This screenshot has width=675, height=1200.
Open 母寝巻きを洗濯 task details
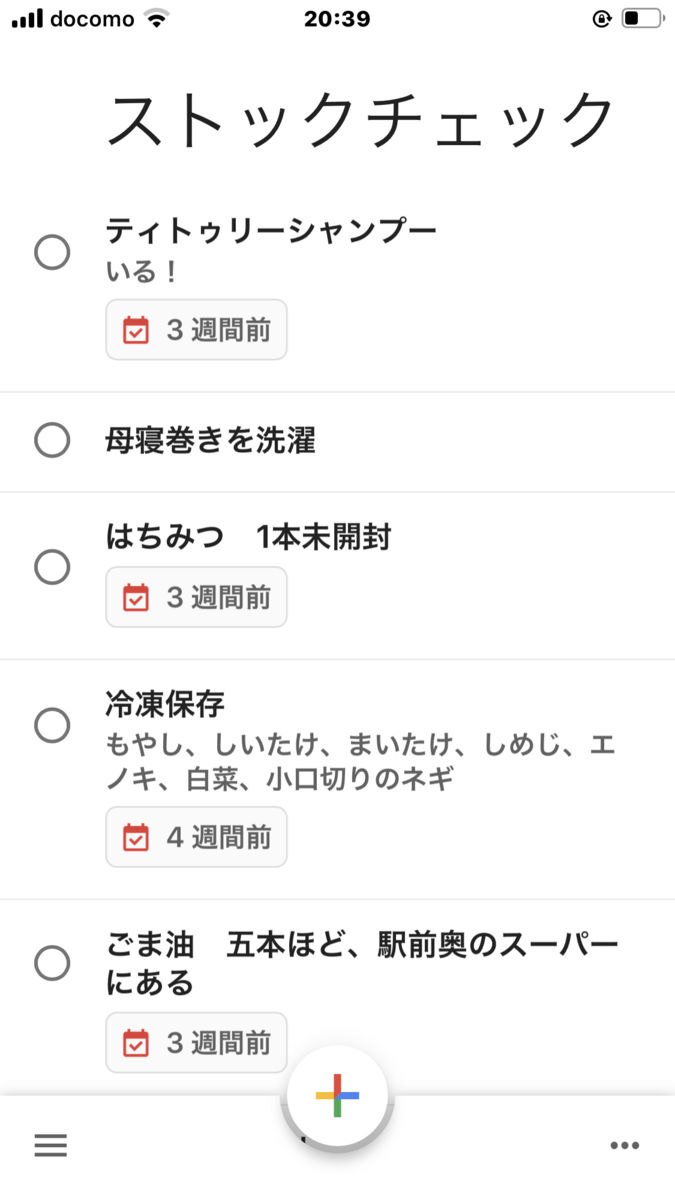(211, 440)
